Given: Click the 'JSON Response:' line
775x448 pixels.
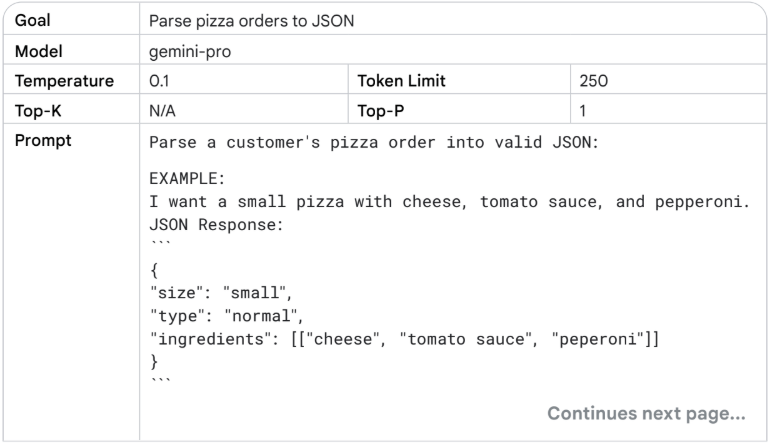Looking at the screenshot, I should [217, 225].
